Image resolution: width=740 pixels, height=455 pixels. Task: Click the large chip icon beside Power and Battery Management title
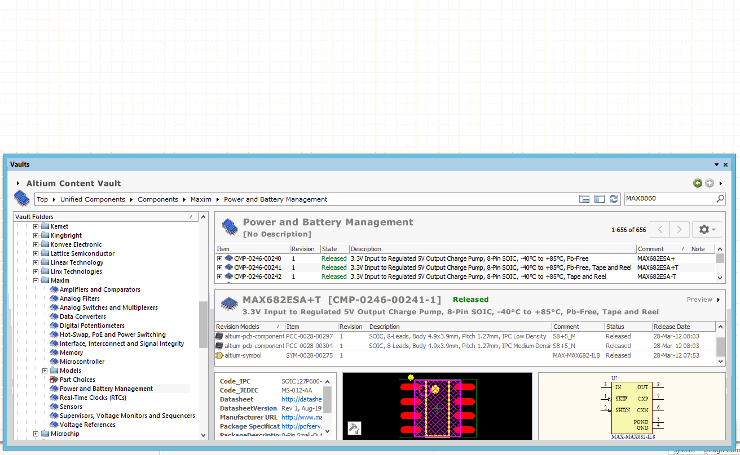pyautogui.click(x=229, y=227)
